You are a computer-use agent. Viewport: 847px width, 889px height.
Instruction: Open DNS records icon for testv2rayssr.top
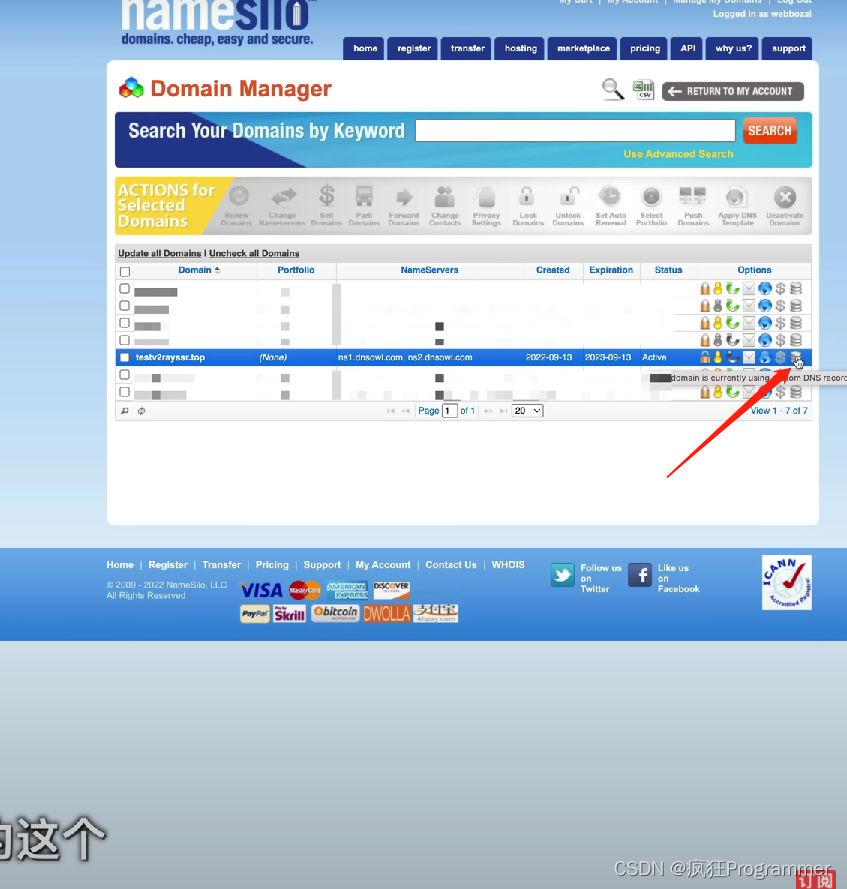[x=795, y=357]
